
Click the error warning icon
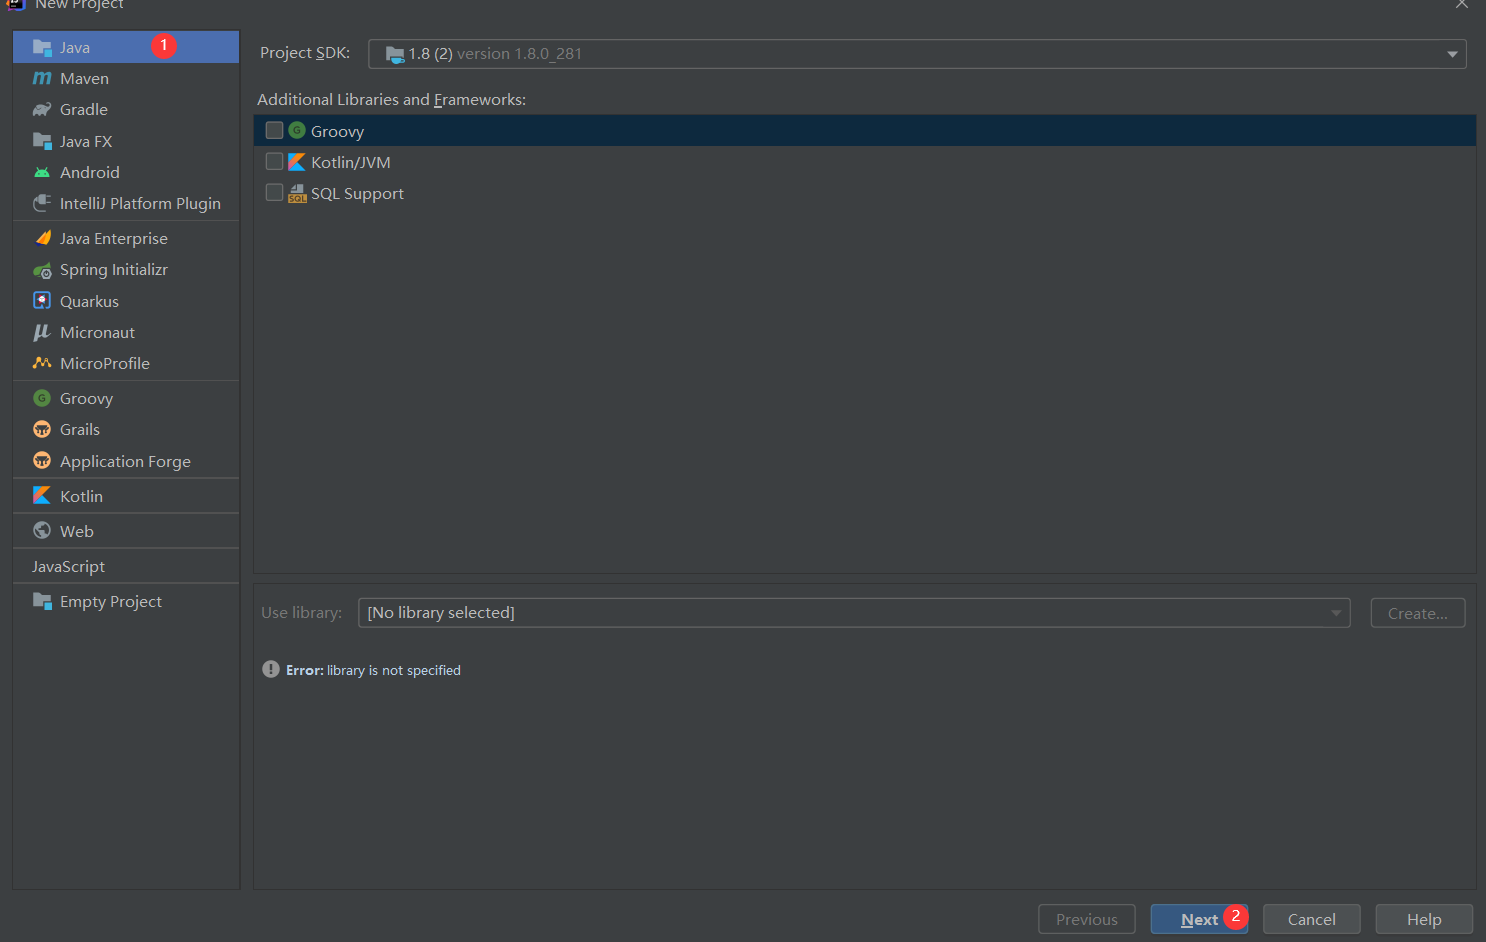[x=271, y=669]
